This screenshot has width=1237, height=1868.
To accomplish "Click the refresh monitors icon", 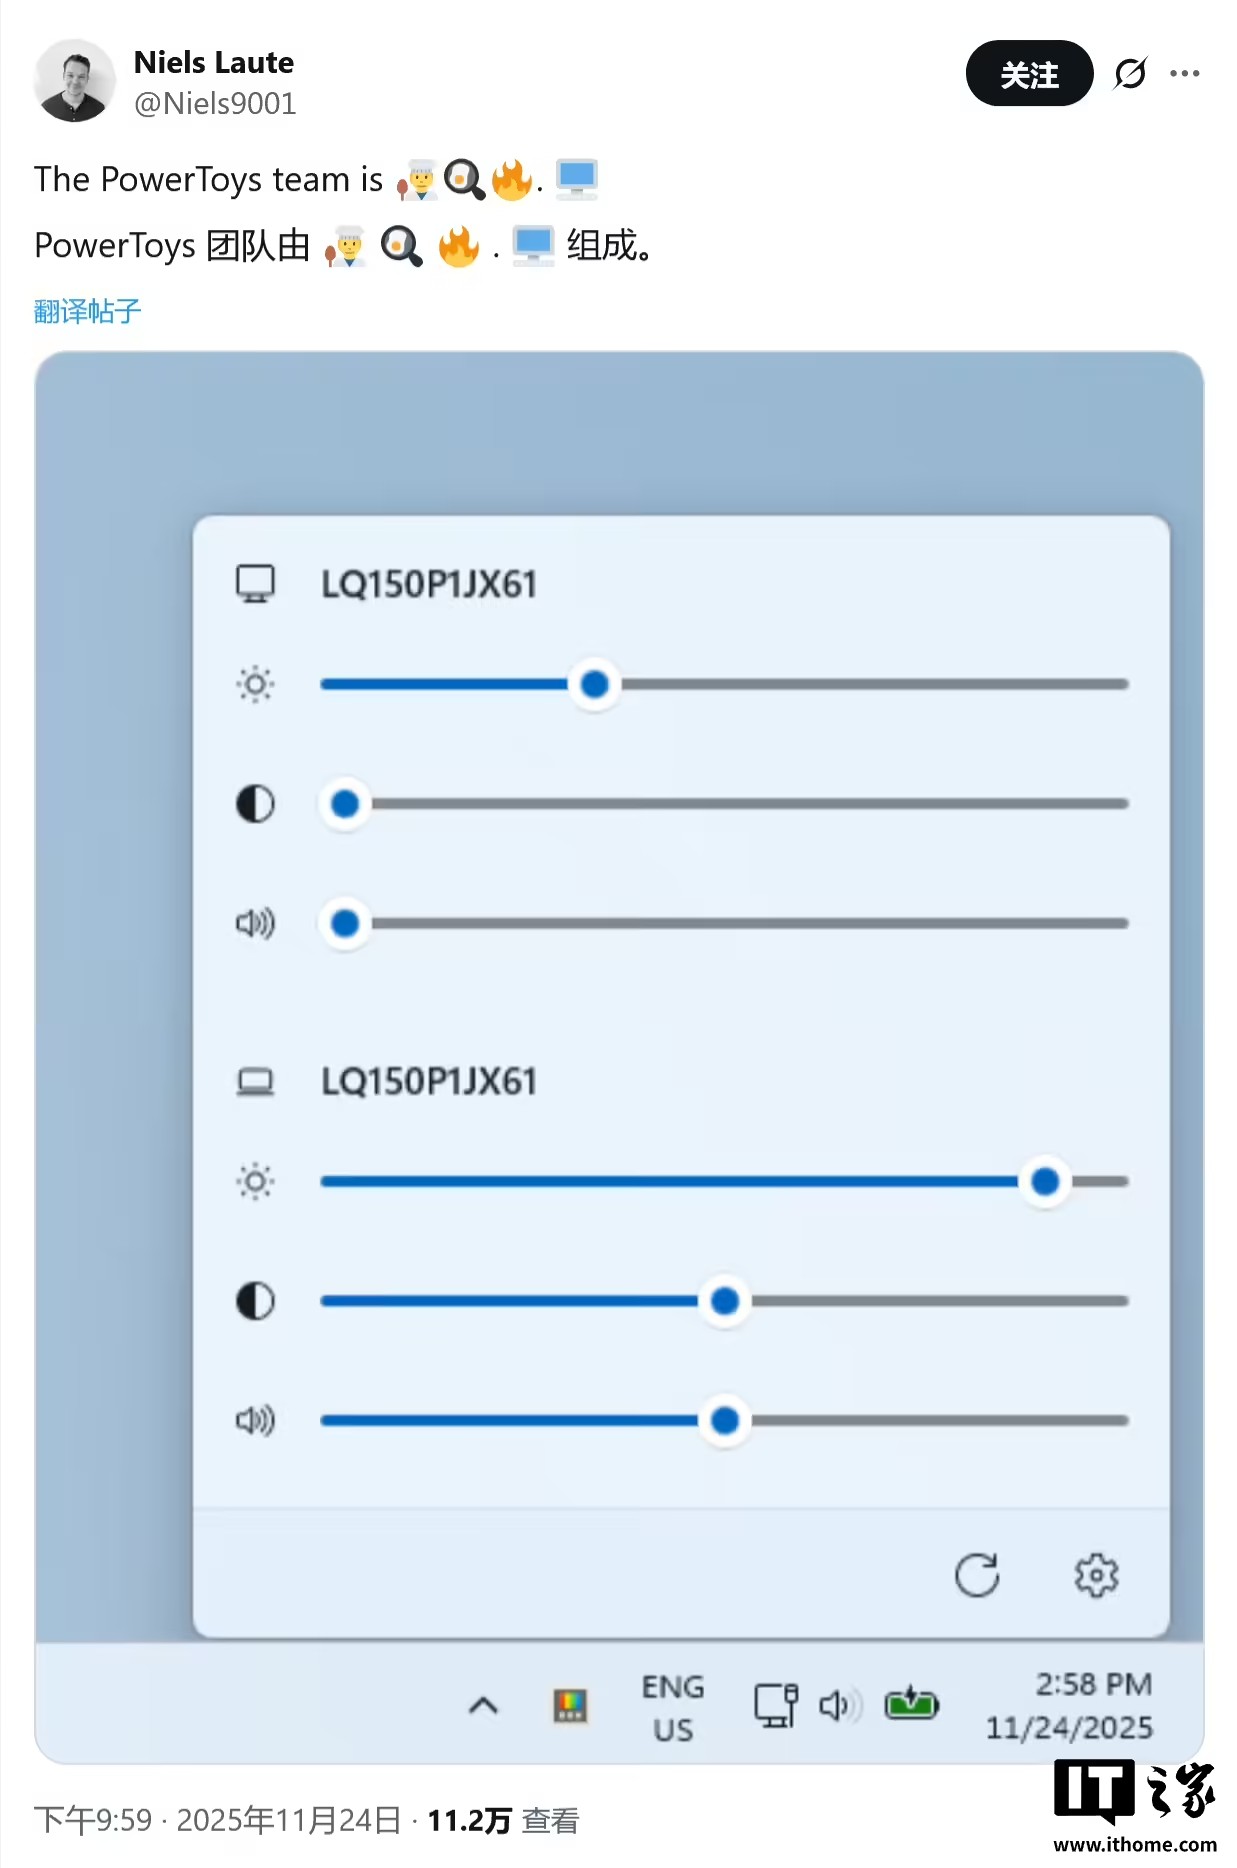I will 976,1576.
